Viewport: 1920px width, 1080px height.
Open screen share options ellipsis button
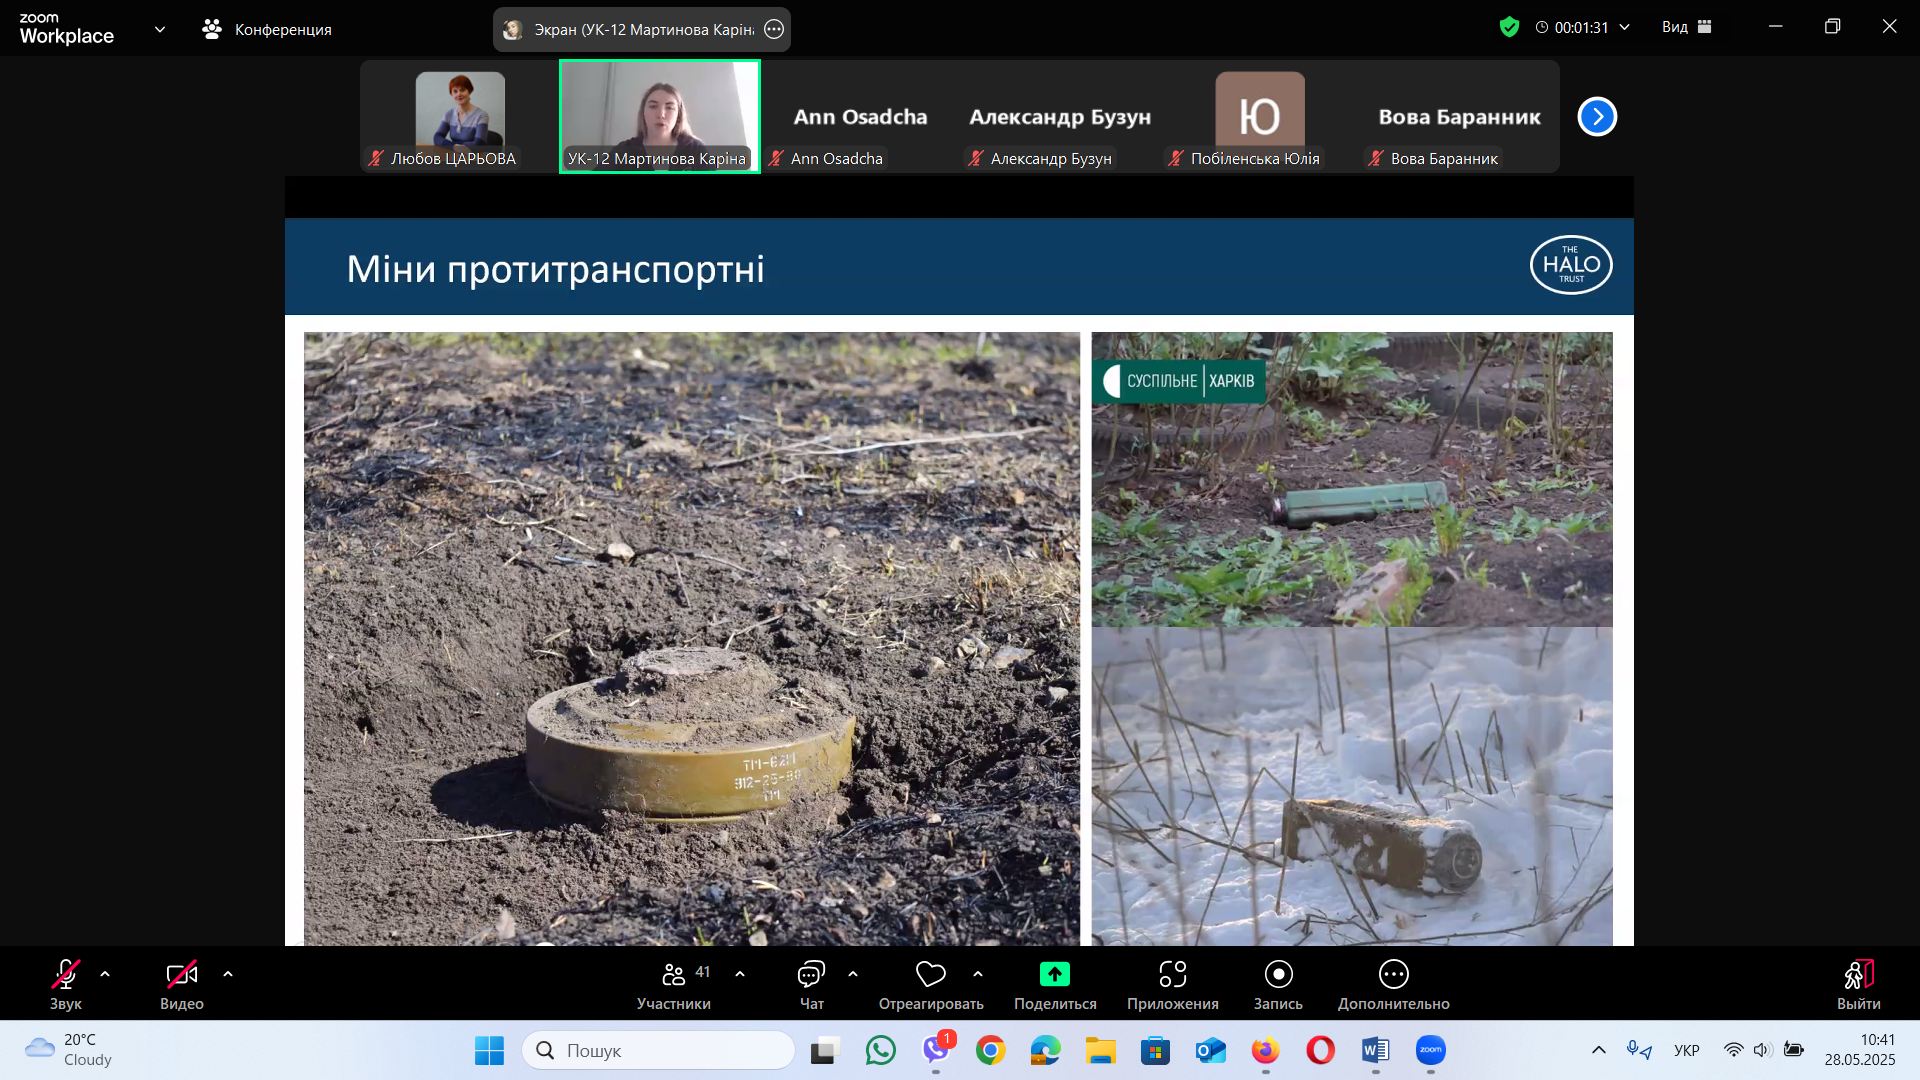point(773,30)
